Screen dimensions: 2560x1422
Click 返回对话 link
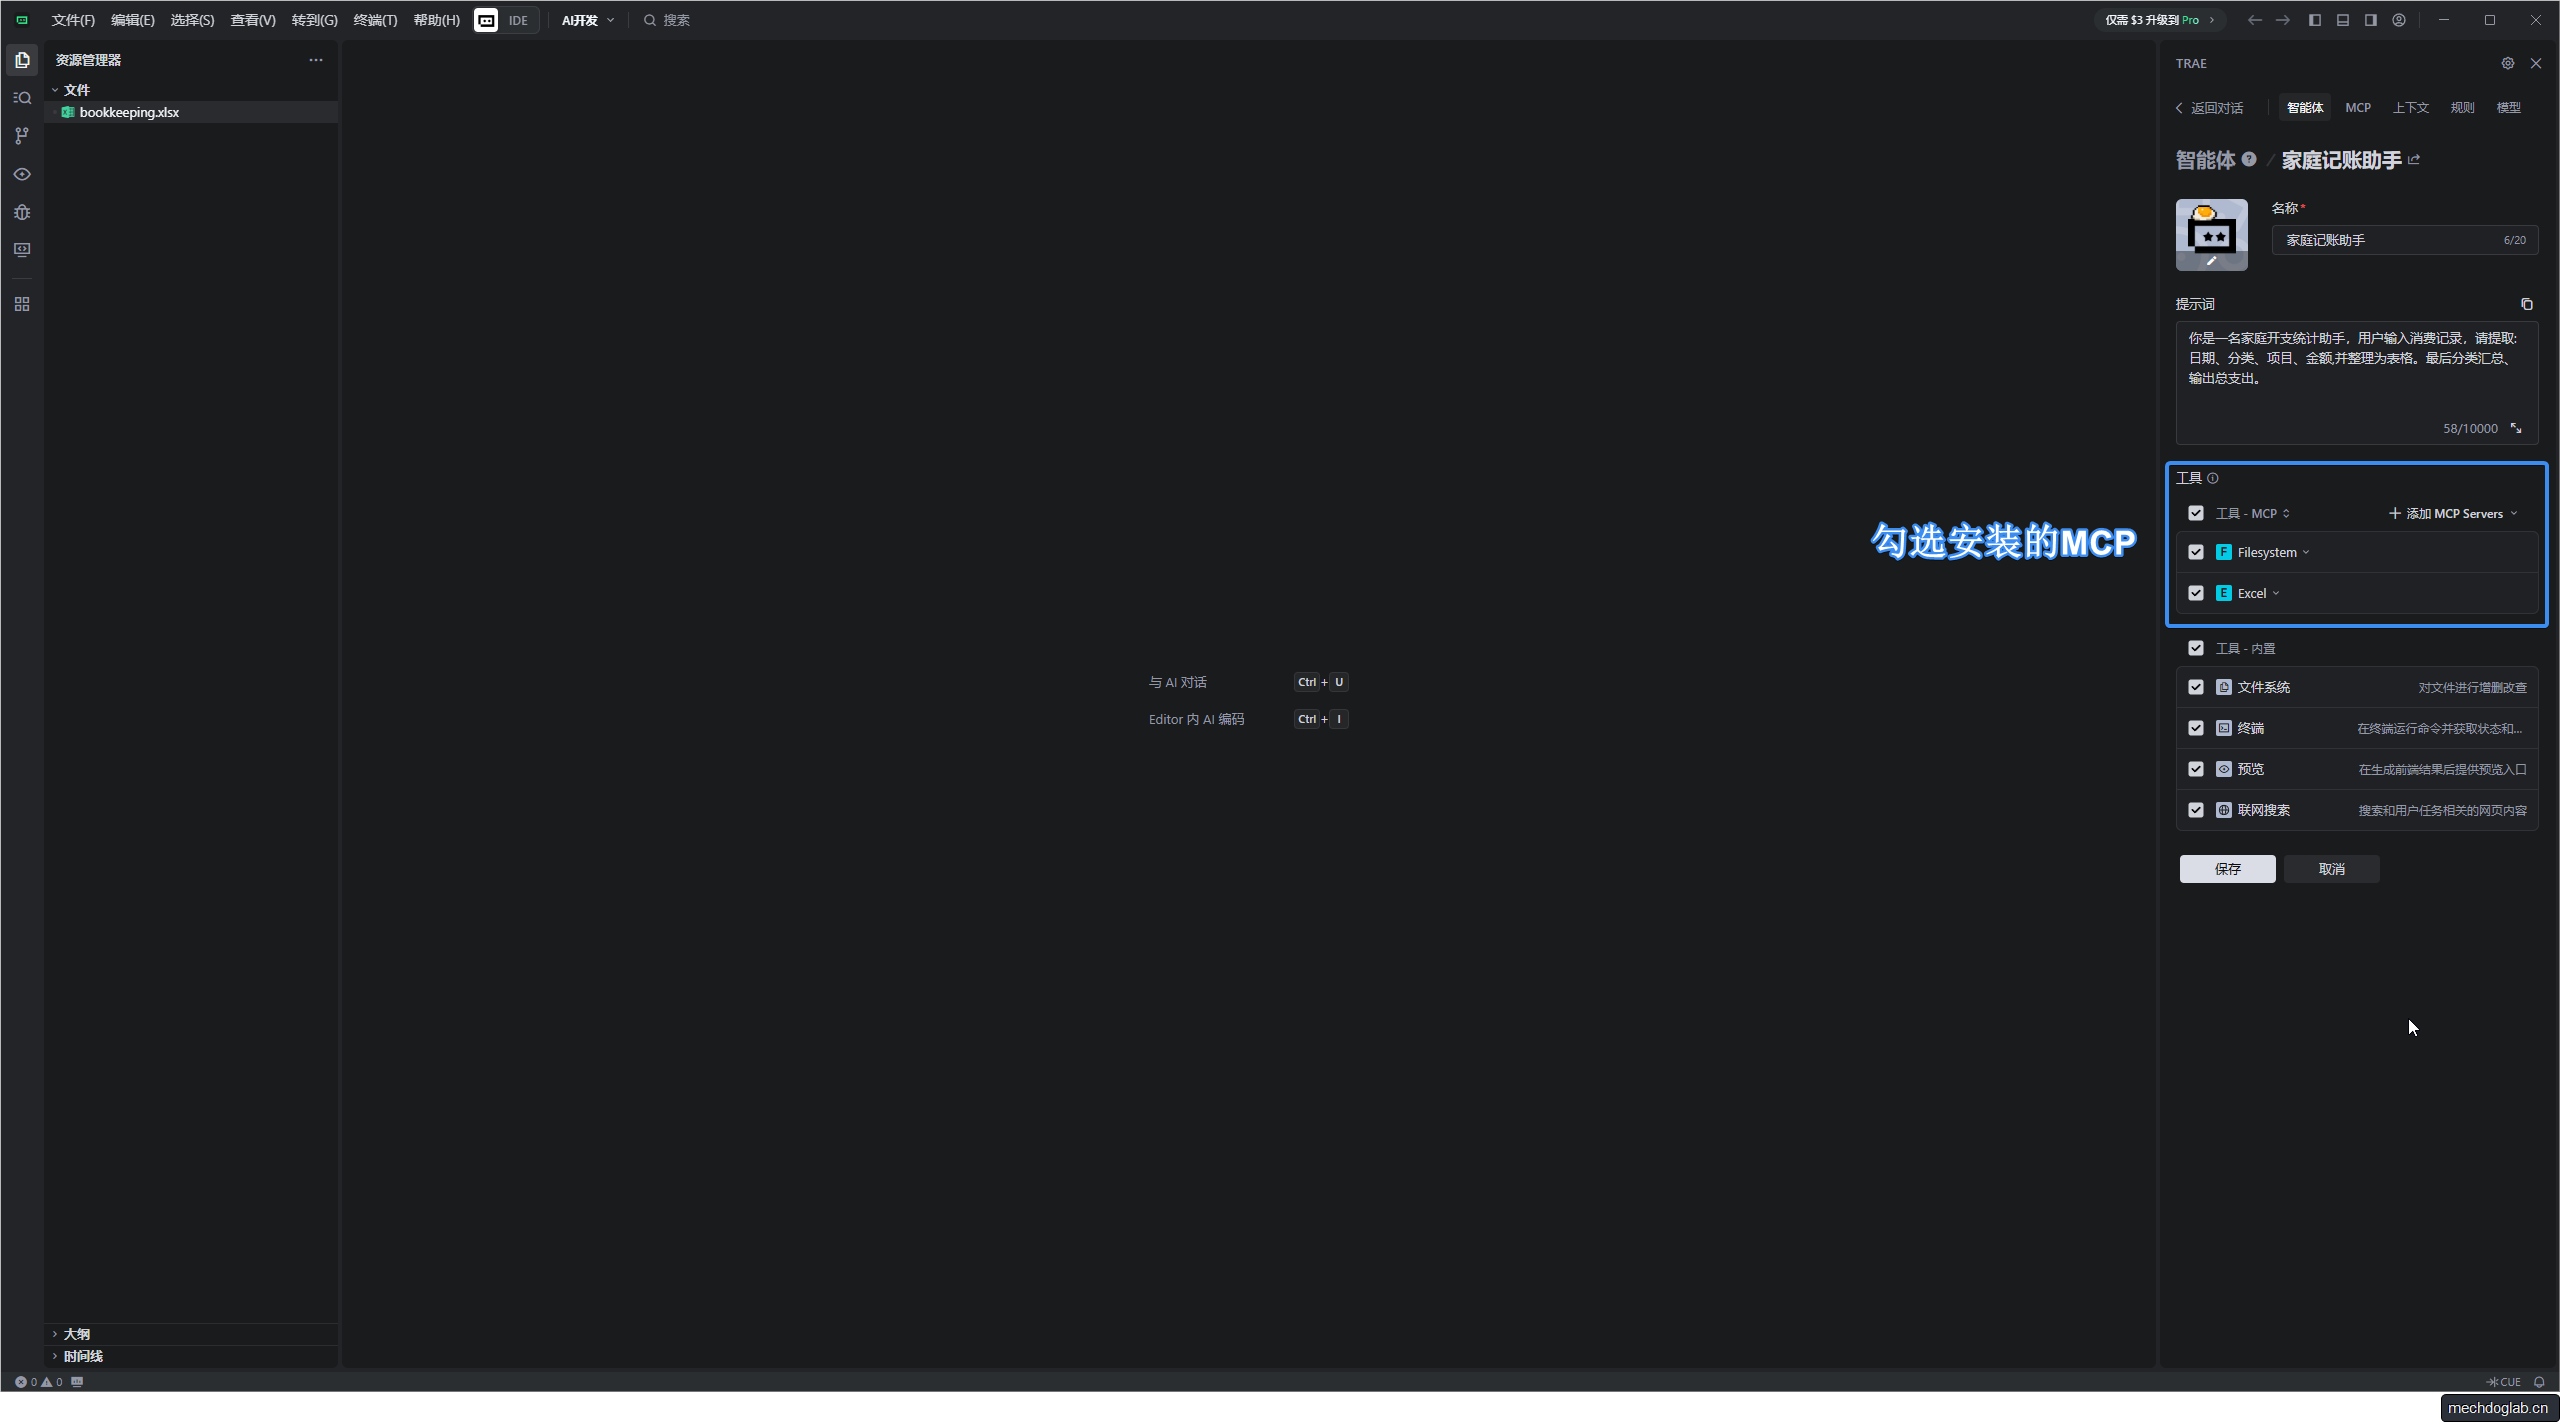pyautogui.click(x=2210, y=108)
